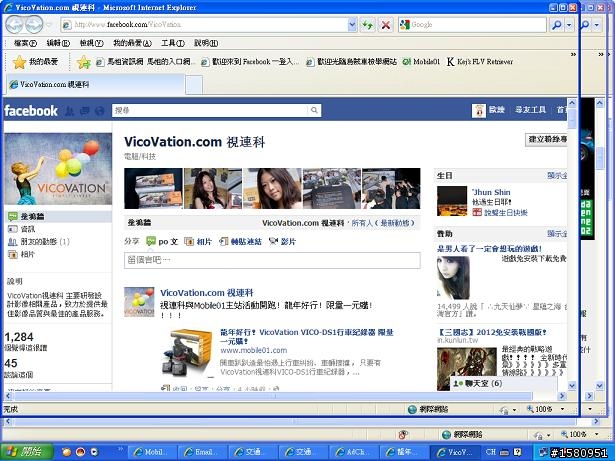The width and height of the screenshot is (615, 461).
Task: Open the 說明(H) menu
Action: click(x=206, y=43)
